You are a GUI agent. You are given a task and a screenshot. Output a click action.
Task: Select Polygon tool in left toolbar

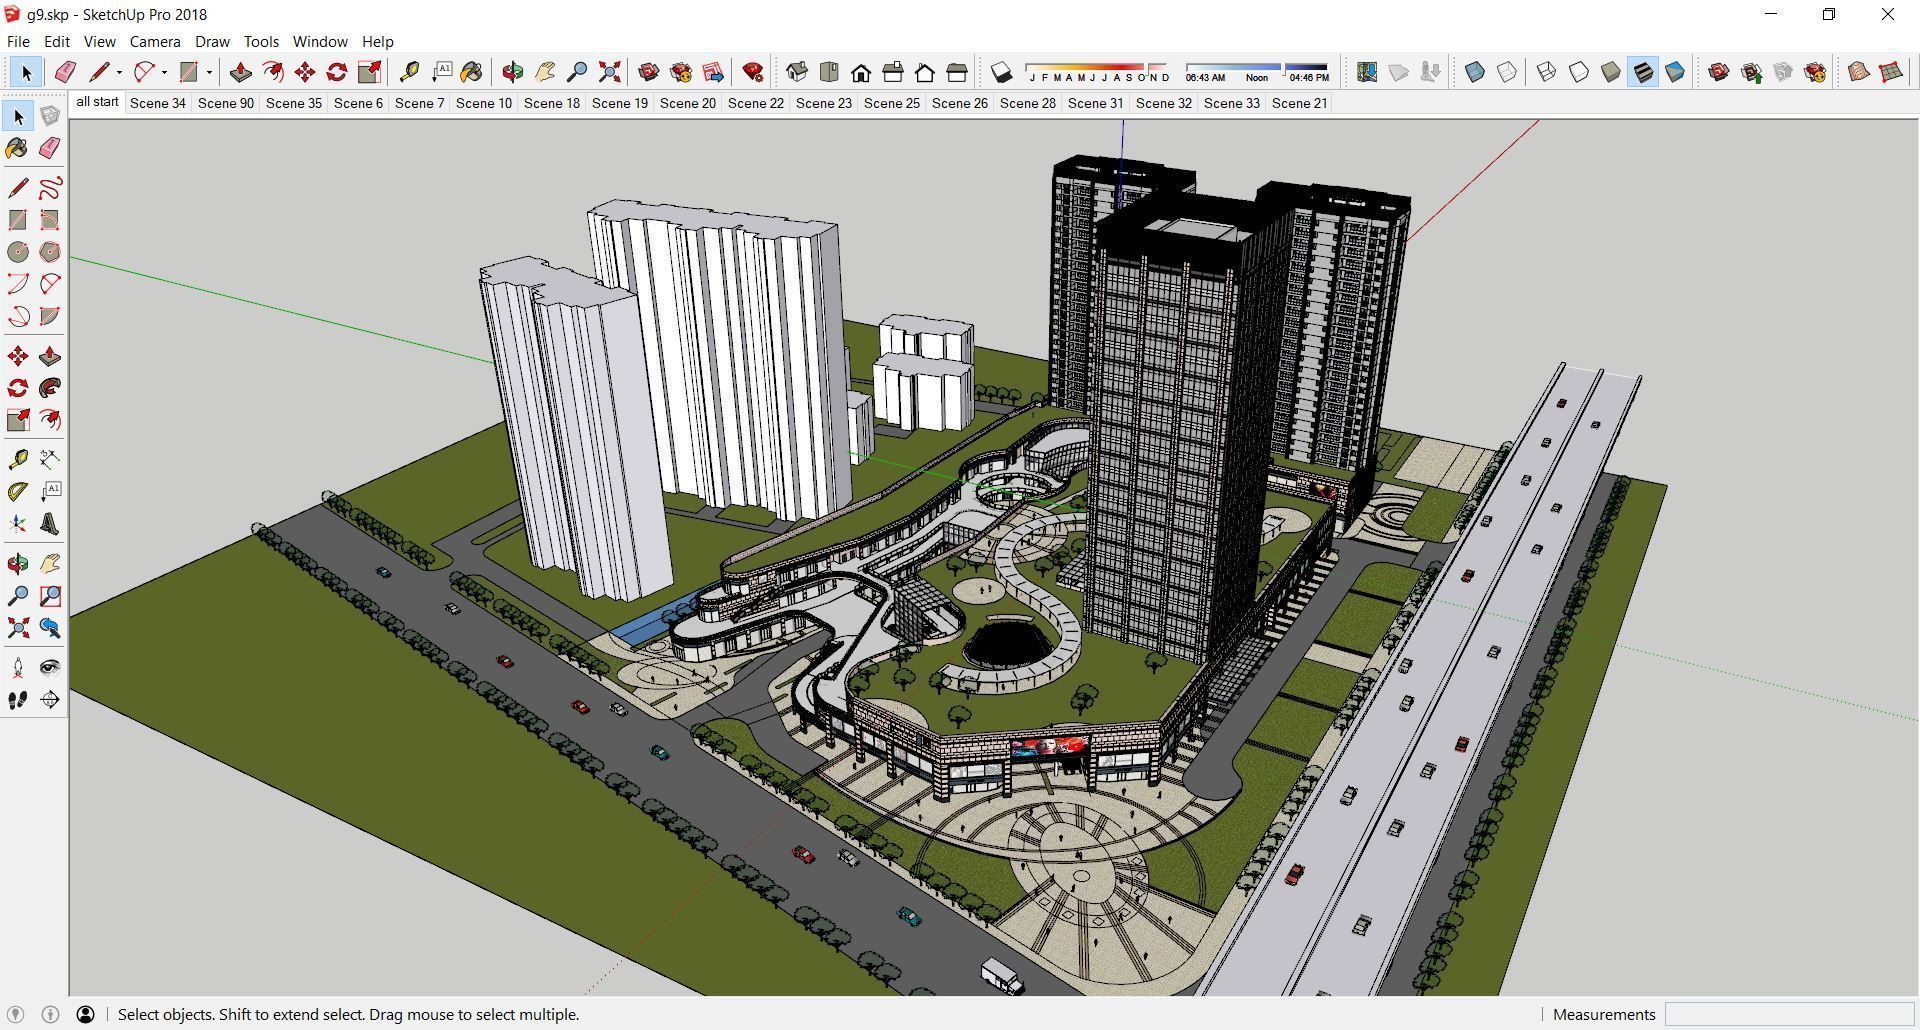tap(50, 252)
